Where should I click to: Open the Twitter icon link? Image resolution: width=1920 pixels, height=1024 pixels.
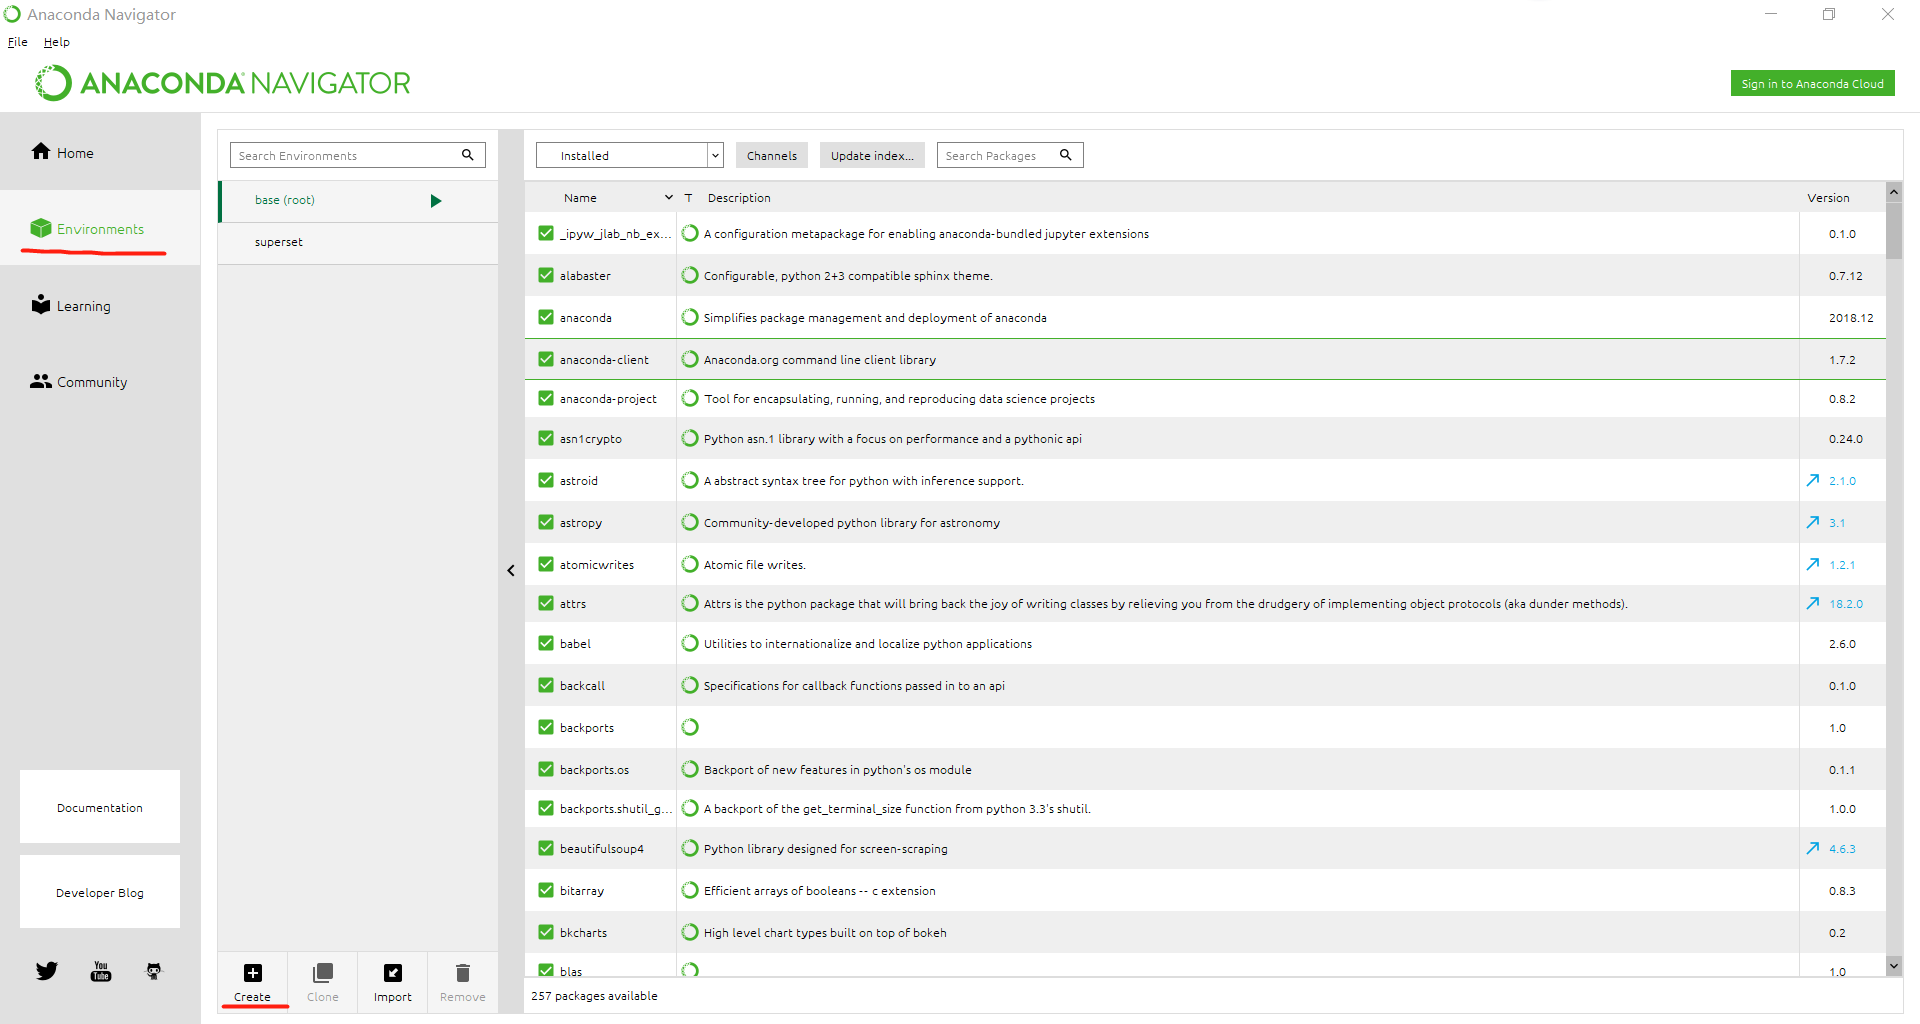(47, 971)
